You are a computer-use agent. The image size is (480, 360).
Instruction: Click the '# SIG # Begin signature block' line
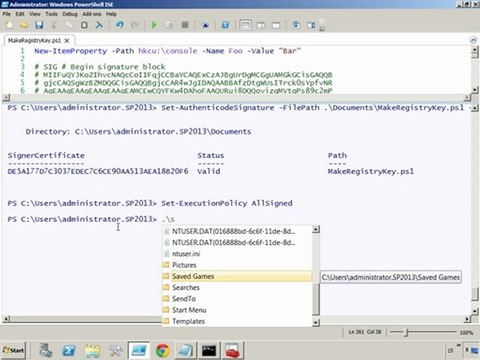pyautogui.click(x=100, y=67)
